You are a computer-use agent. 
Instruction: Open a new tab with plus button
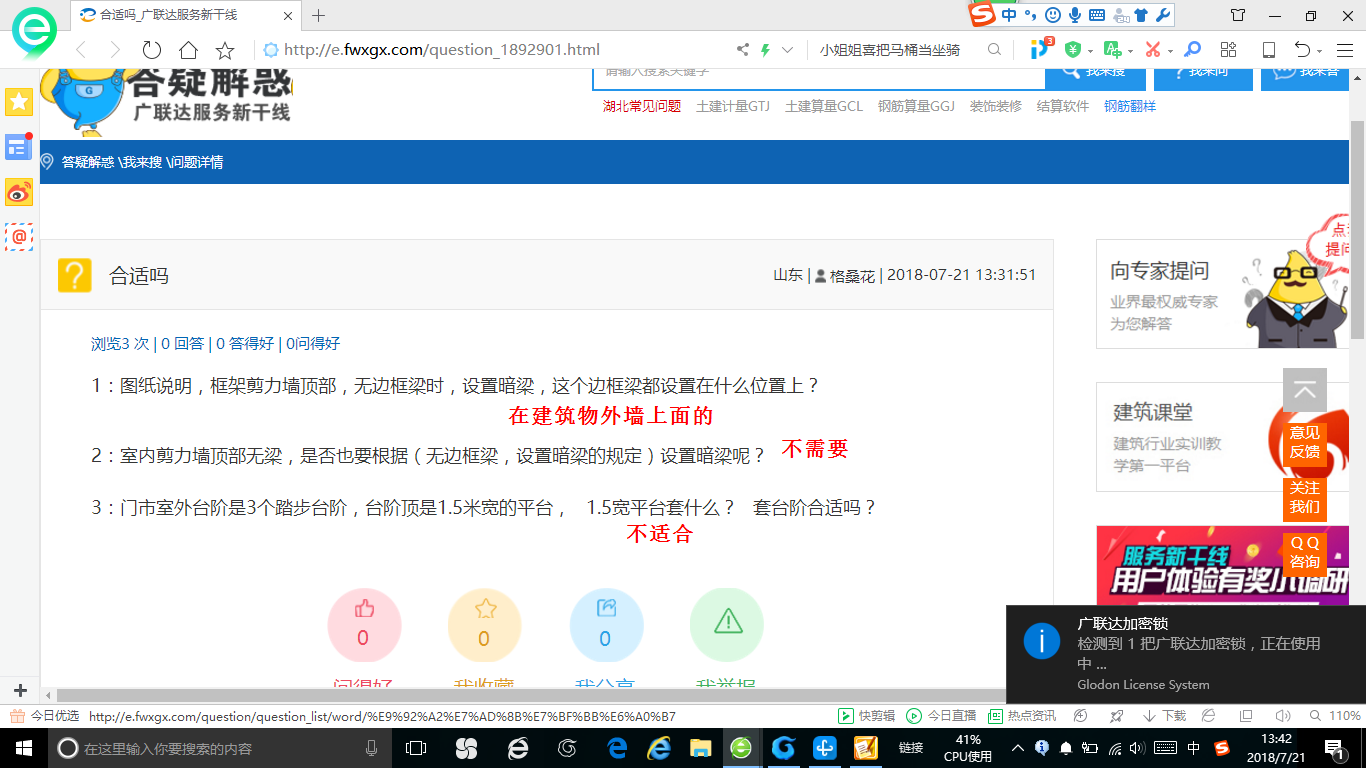(319, 15)
